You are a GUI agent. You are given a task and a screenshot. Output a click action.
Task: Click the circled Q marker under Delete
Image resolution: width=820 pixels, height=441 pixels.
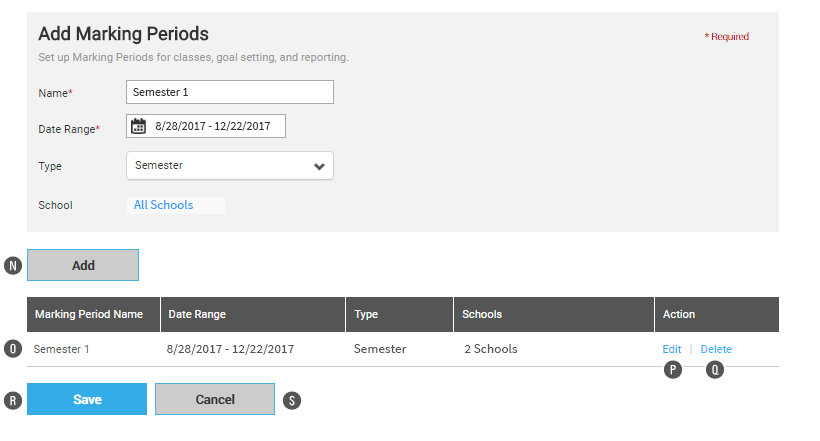[715, 370]
